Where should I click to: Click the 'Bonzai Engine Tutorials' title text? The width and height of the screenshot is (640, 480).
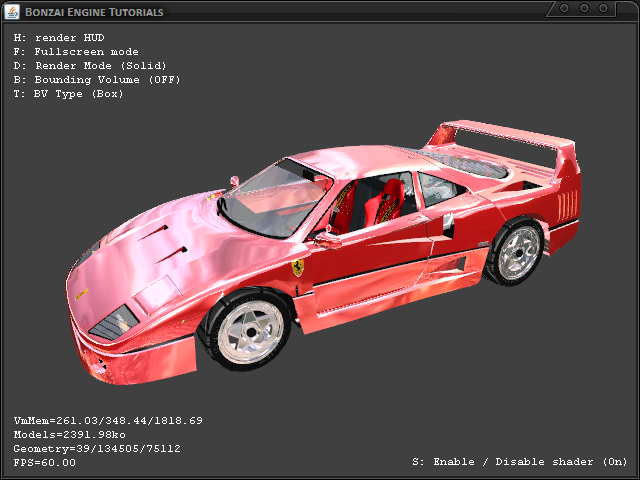tap(95, 11)
